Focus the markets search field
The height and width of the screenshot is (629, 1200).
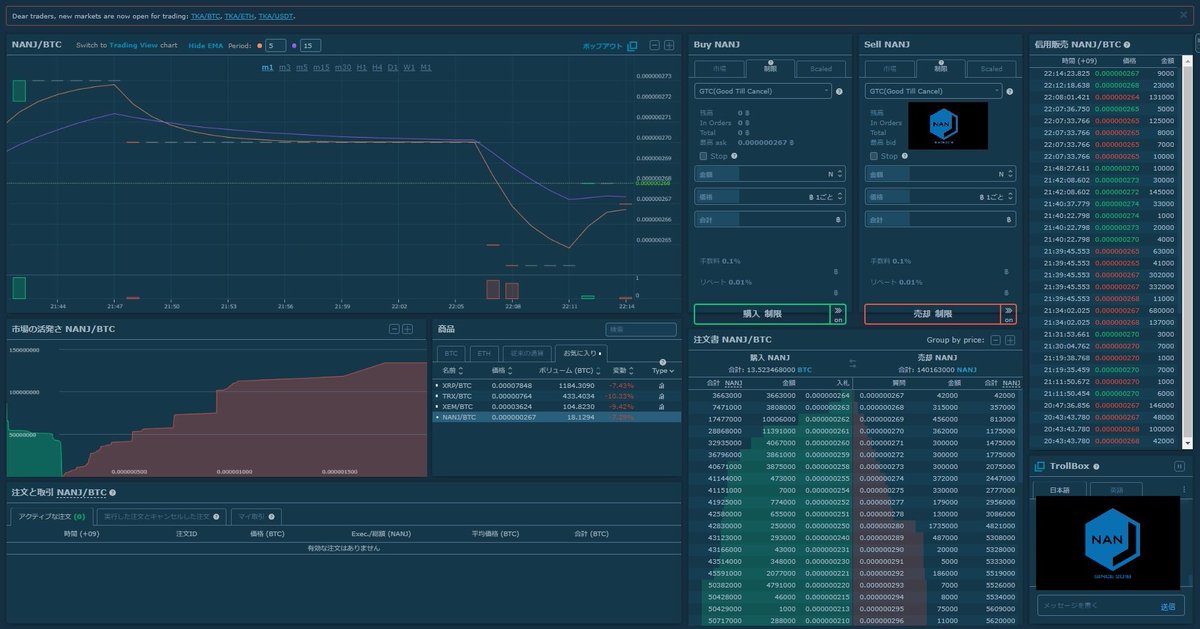click(x=641, y=329)
